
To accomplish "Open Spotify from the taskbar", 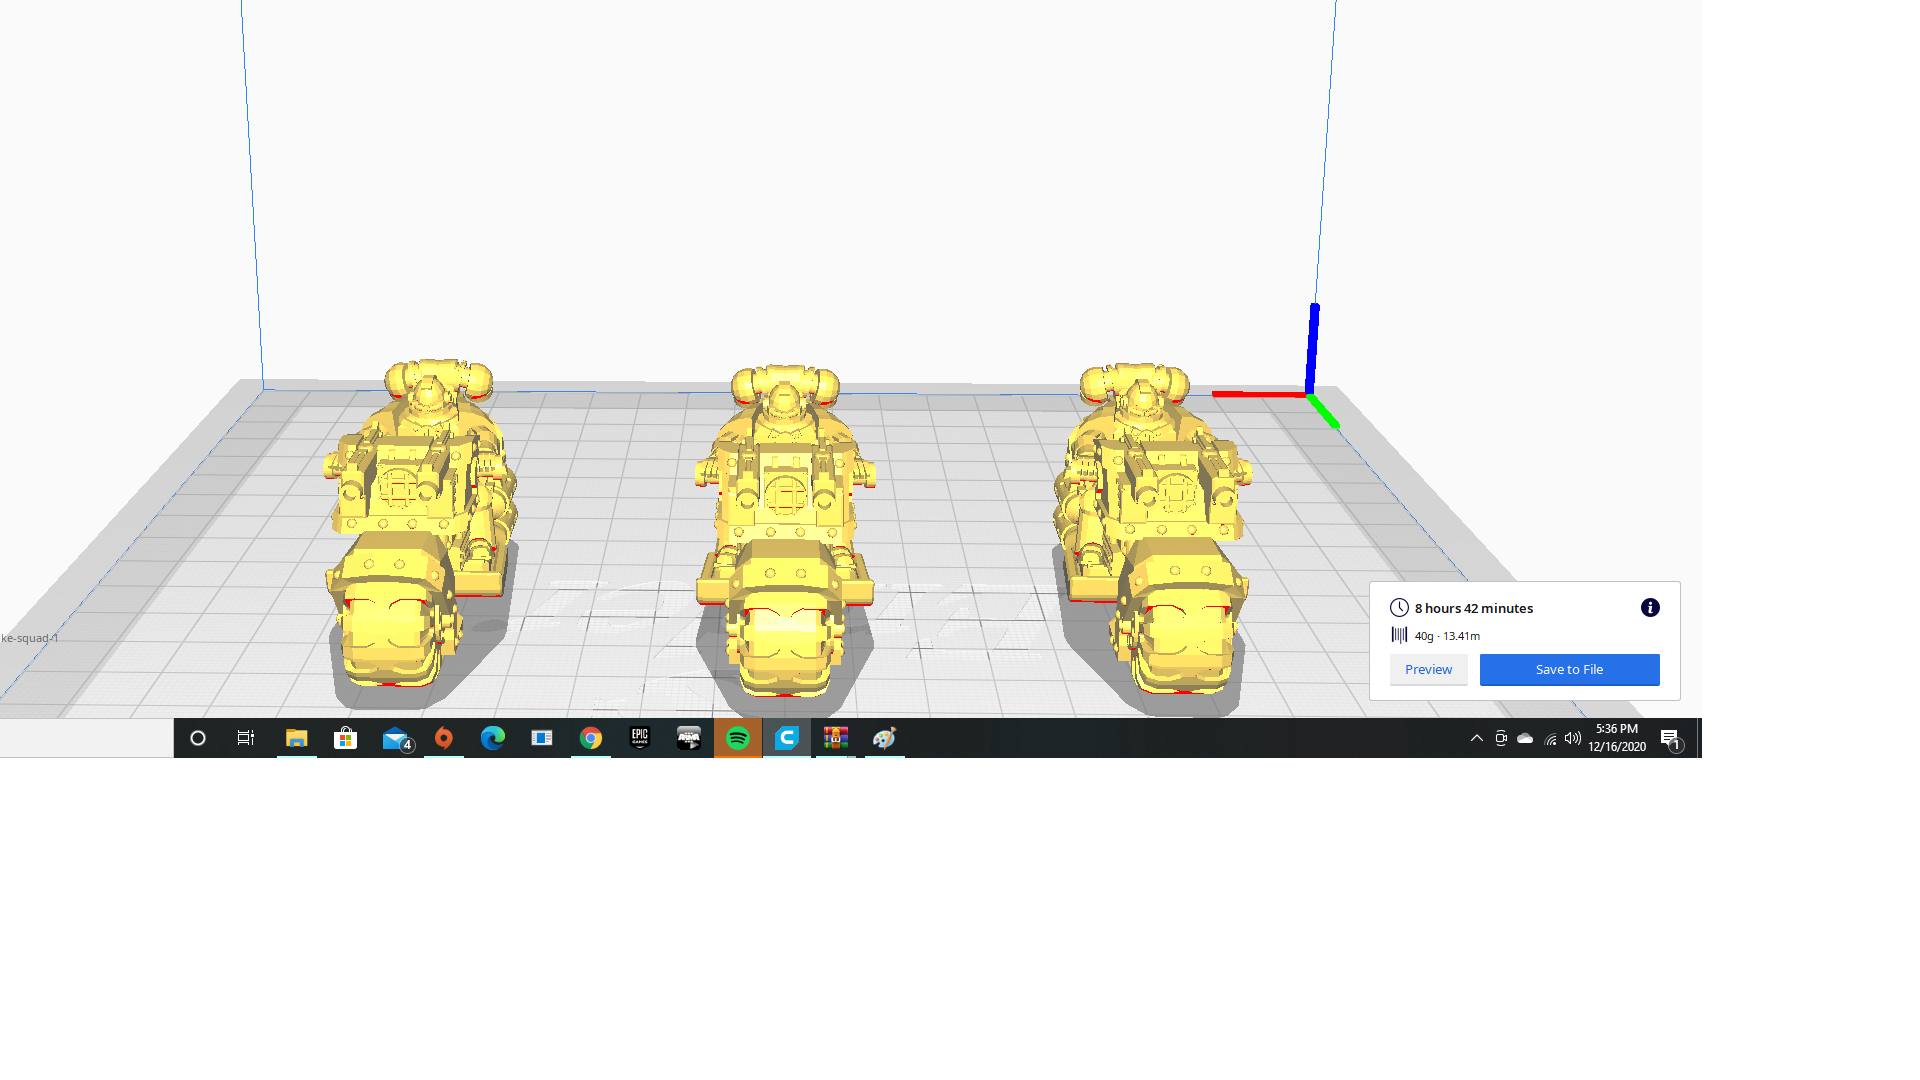I will pyautogui.click(x=738, y=738).
